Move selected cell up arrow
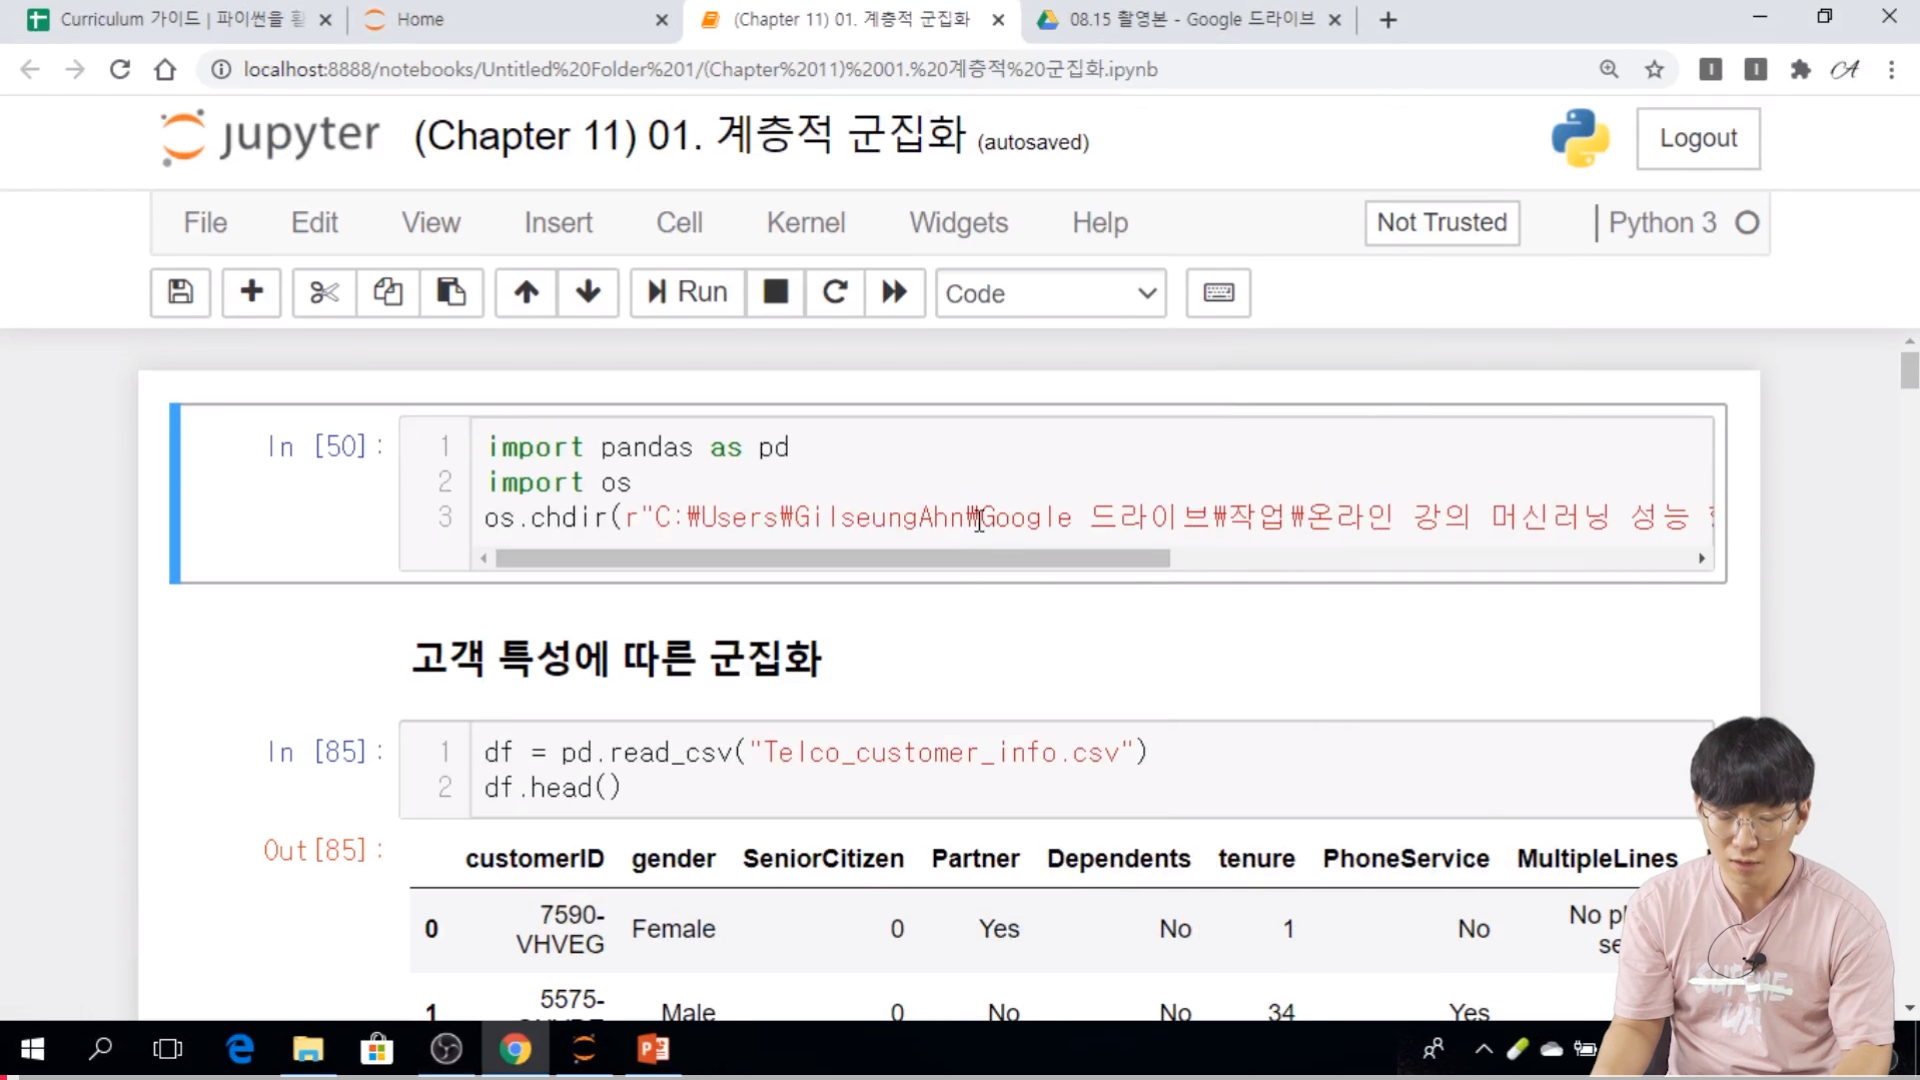 click(526, 292)
